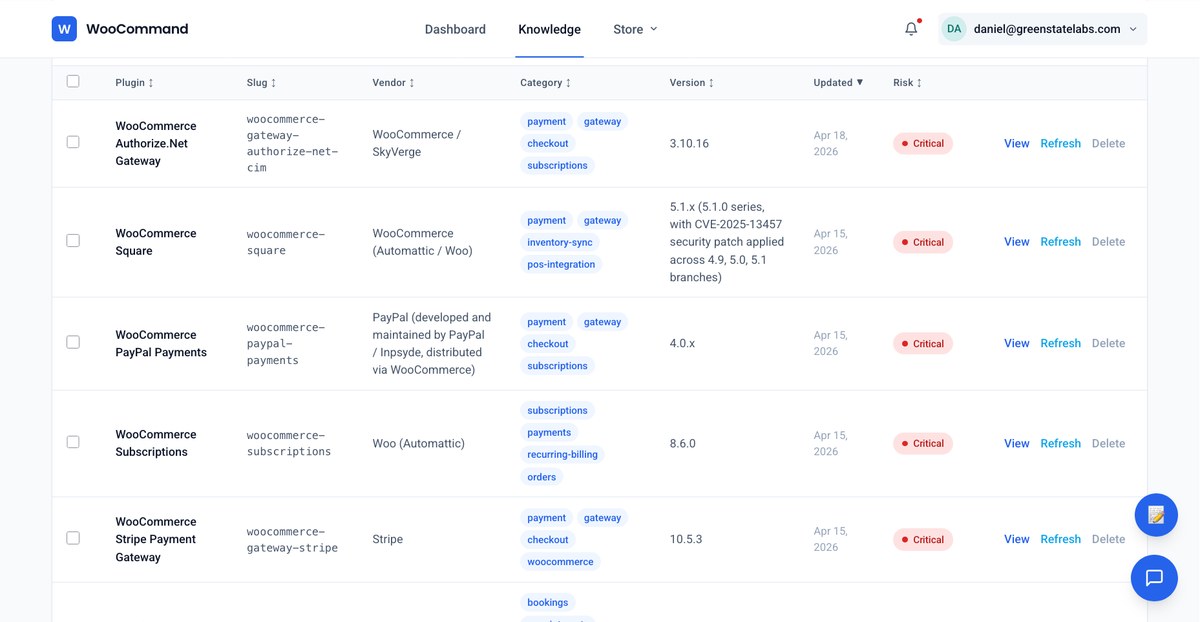
Task: Click version 10.5.3 cell
Action: click(x=686, y=539)
